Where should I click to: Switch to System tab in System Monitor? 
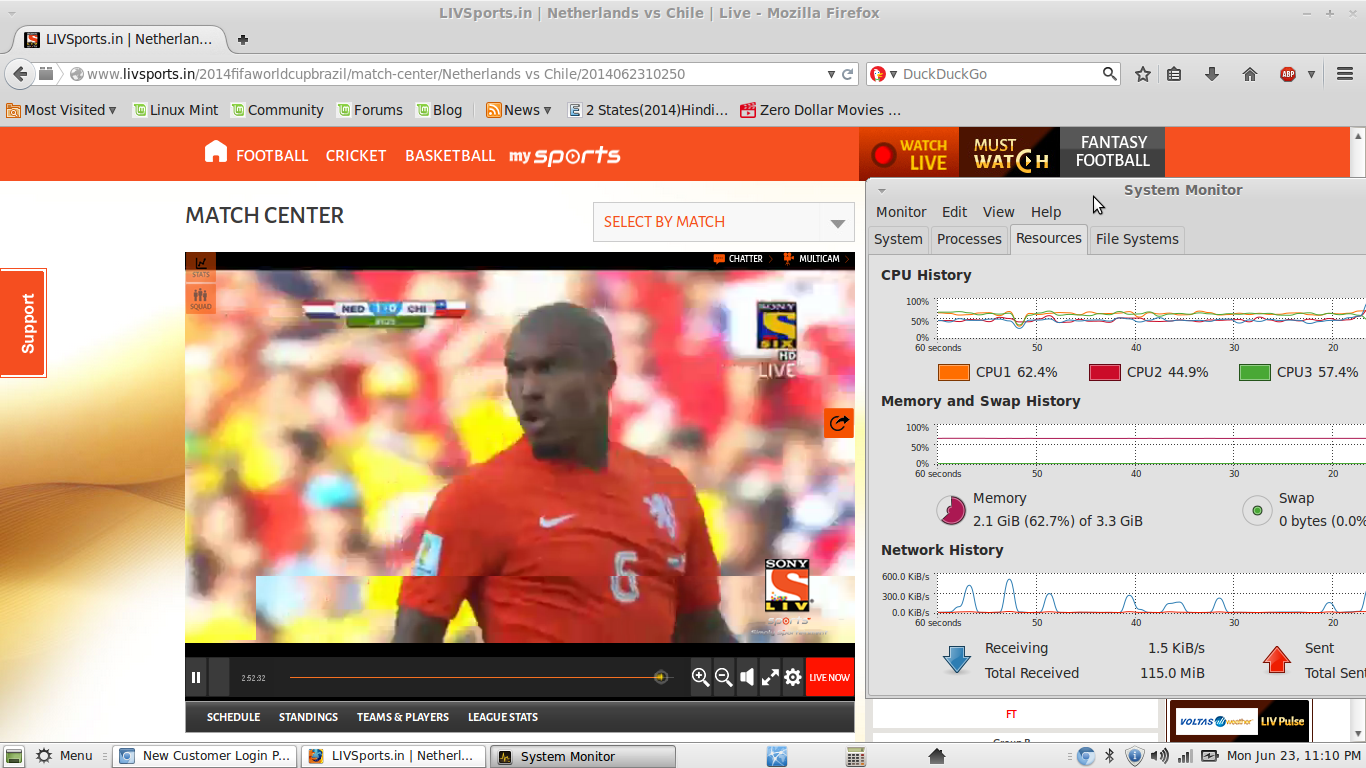pyautogui.click(x=898, y=239)
